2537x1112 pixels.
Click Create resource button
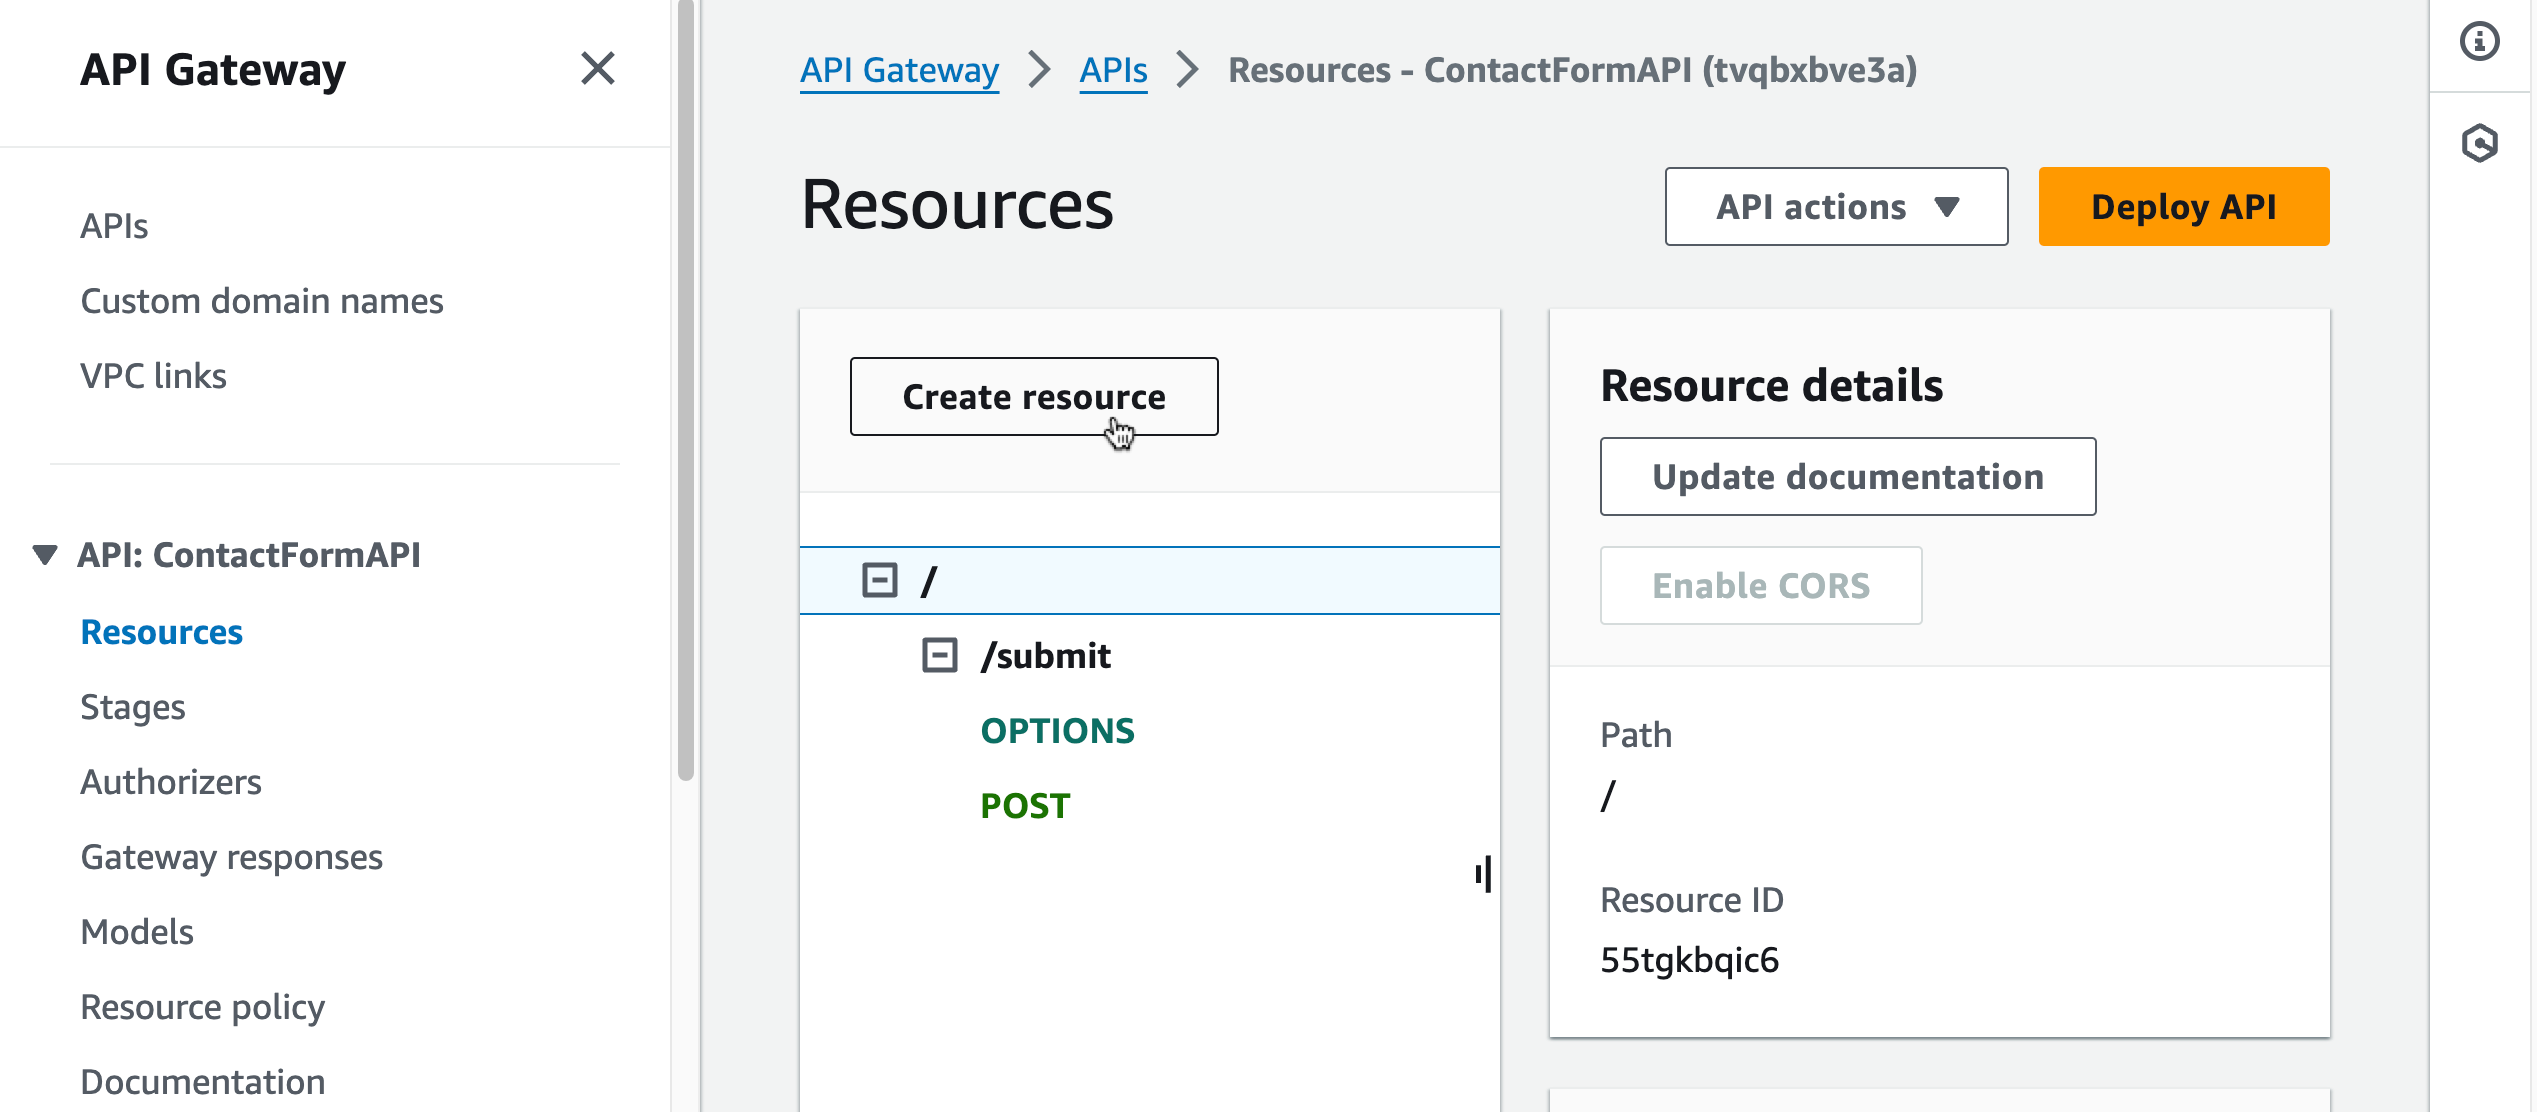point(1033,397)
